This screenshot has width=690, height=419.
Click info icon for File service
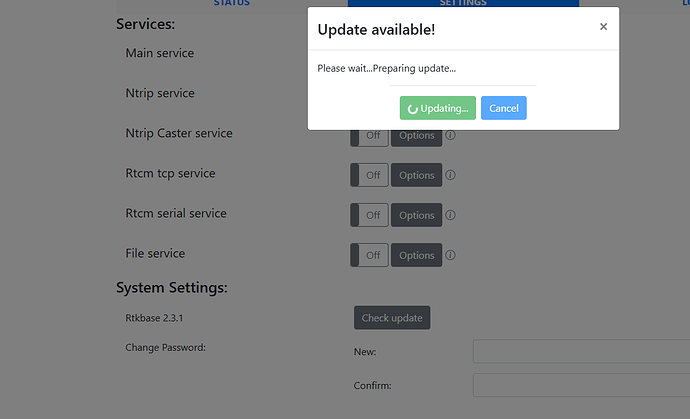tap(451, 255)
